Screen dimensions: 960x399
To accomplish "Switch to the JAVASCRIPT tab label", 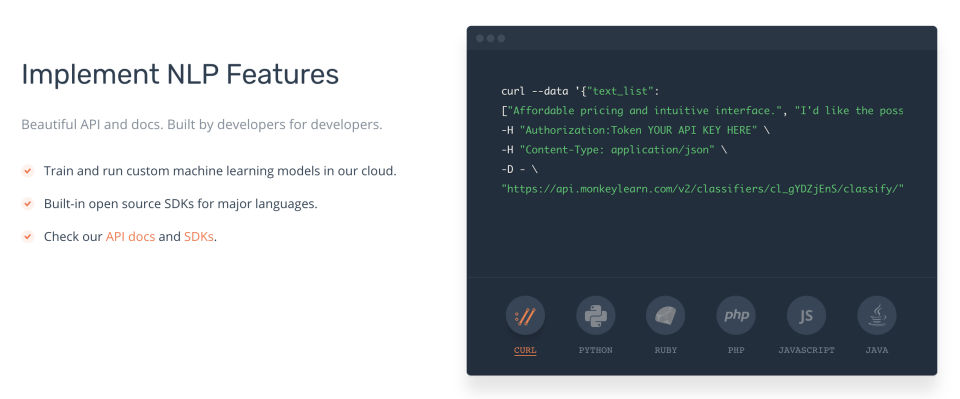I will pos(806,351).
